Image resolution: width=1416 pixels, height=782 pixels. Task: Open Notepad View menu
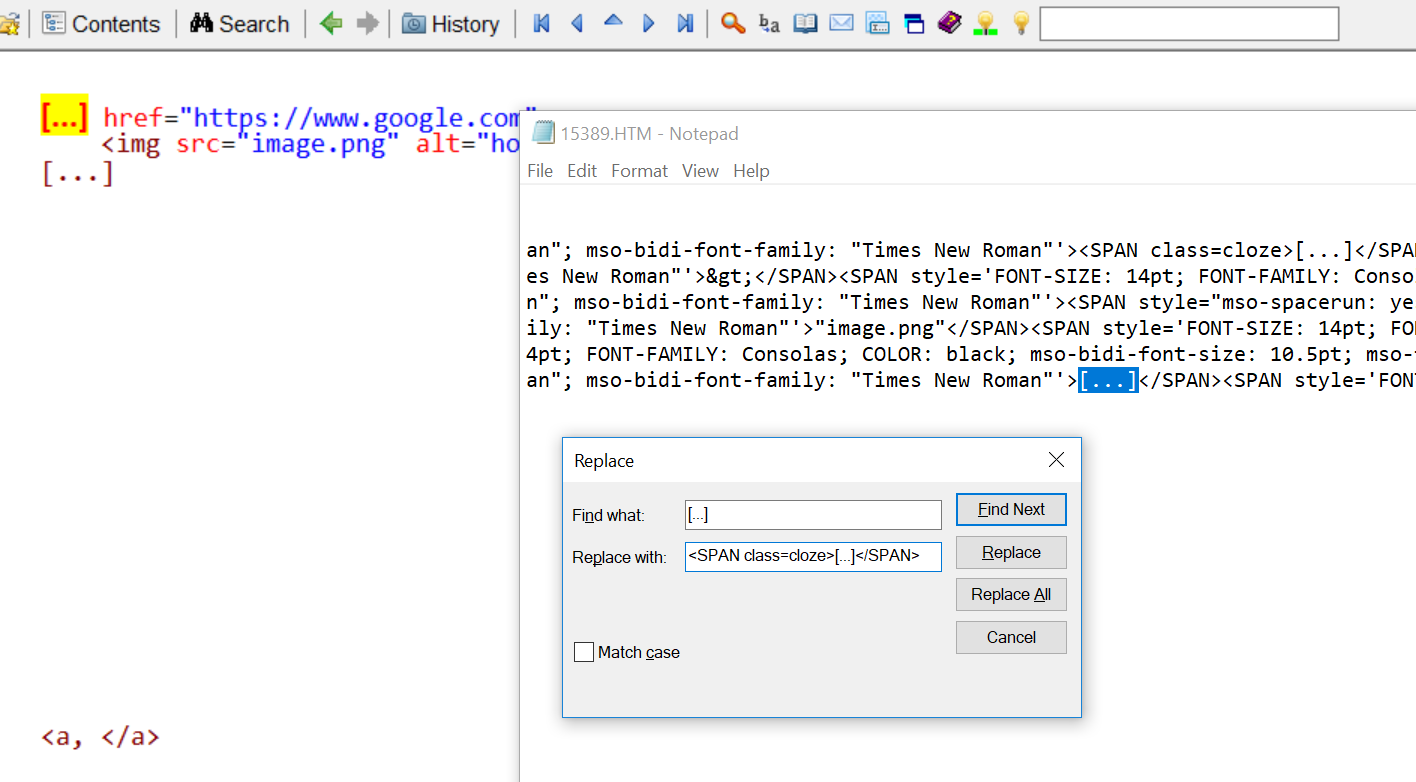(x=700, y=171)
